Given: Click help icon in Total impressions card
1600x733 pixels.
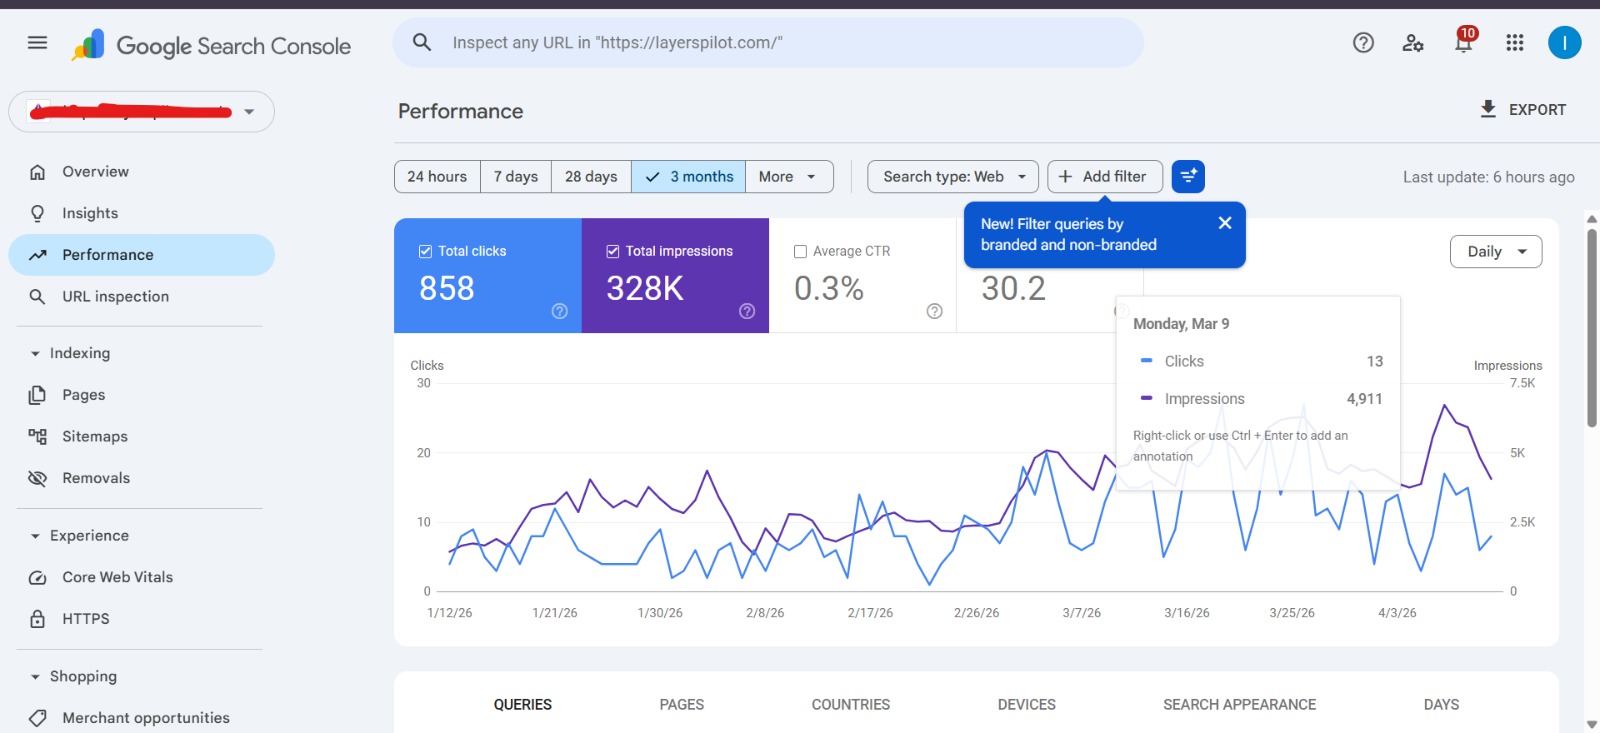Looking at the screenshot, I should click(x=747, y=311).
